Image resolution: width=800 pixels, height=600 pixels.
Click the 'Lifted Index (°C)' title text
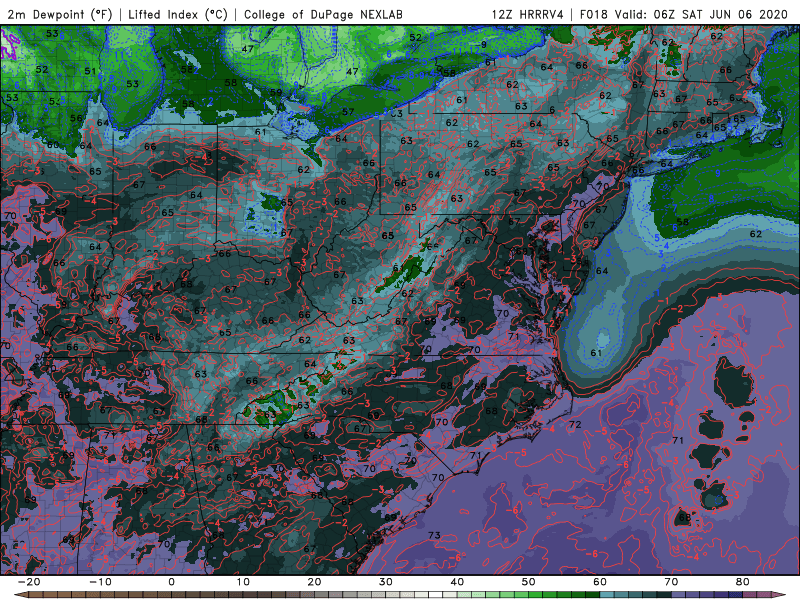[178, 14]
